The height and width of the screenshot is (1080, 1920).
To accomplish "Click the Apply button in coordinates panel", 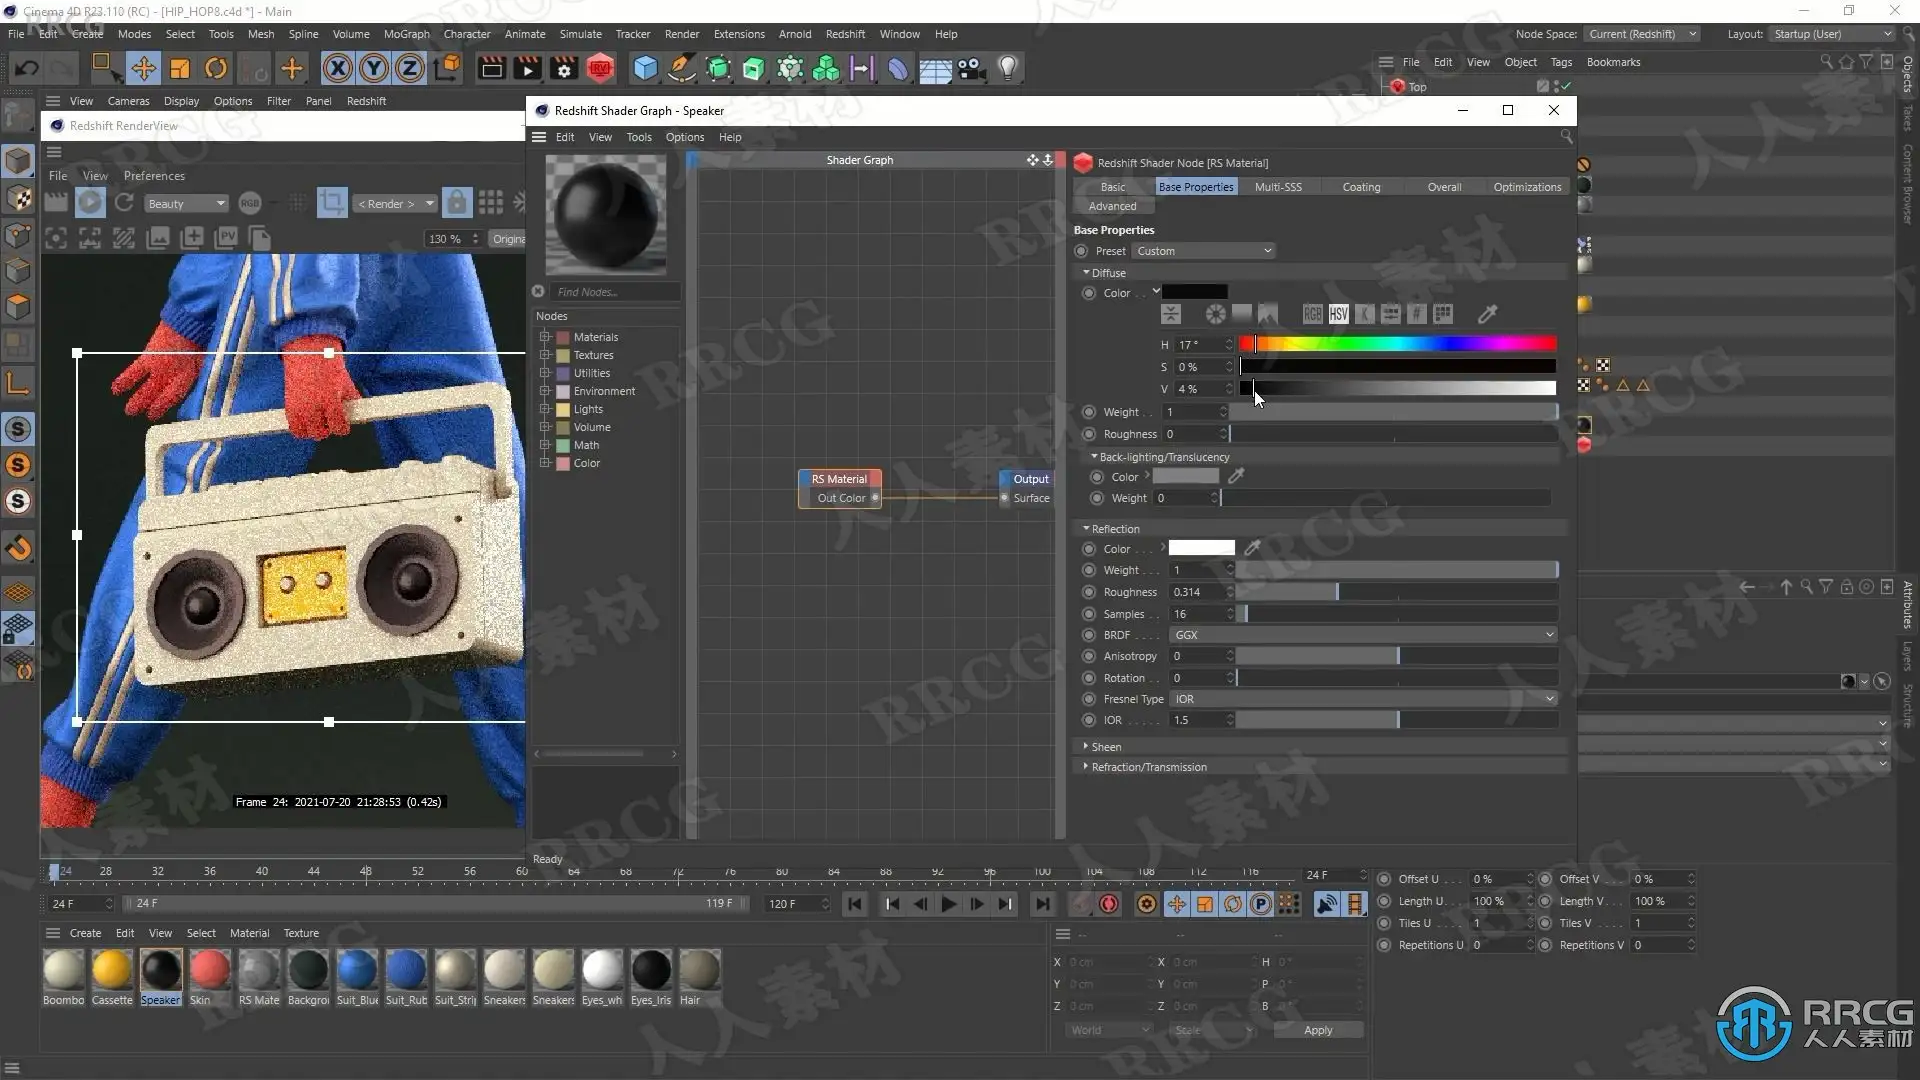I will [1317, 1030].
